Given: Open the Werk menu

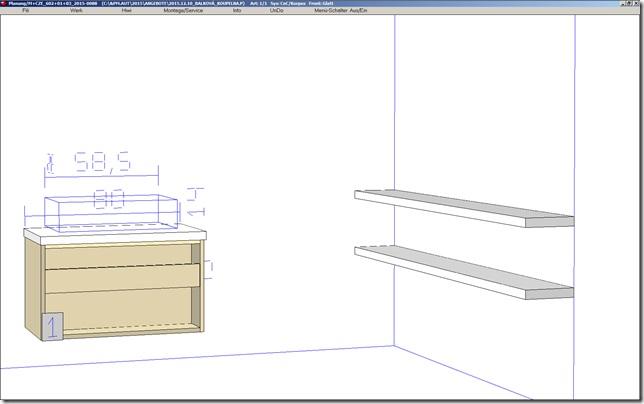Looking at the screenshot, I should [76, 9].
